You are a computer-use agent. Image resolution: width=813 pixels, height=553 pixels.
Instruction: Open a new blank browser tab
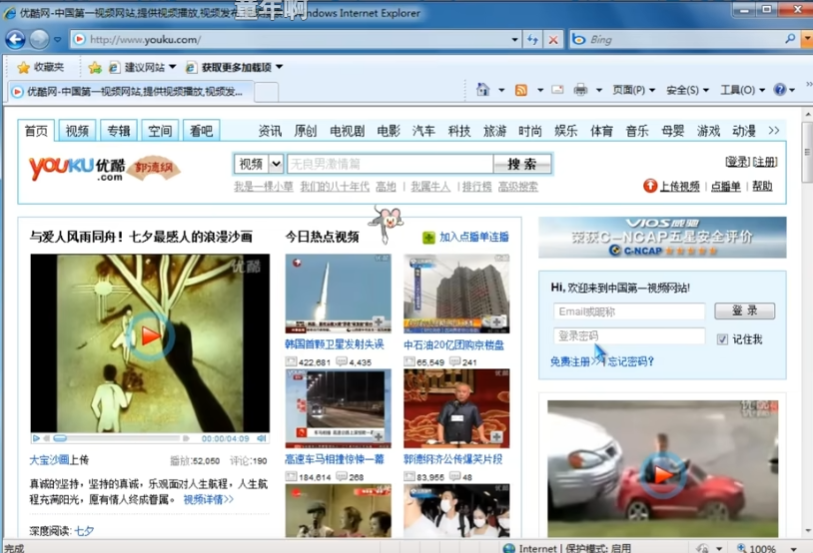(267, 92)
